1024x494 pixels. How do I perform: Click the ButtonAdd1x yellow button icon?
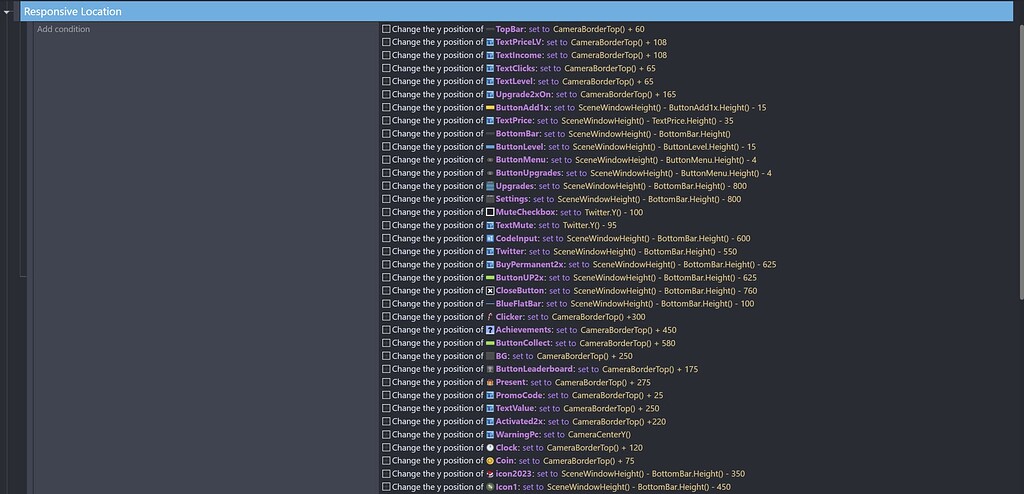(490, 108)
